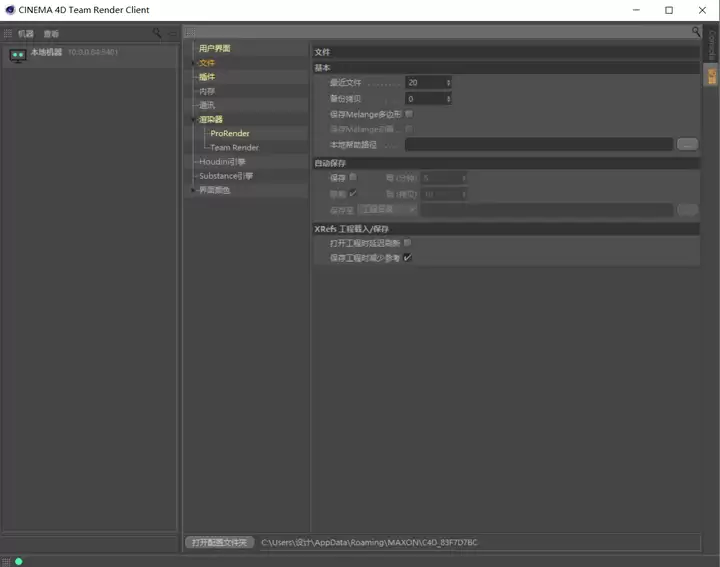
Task: Select Team Render in the tree
Action: click(x=234, y=147)
